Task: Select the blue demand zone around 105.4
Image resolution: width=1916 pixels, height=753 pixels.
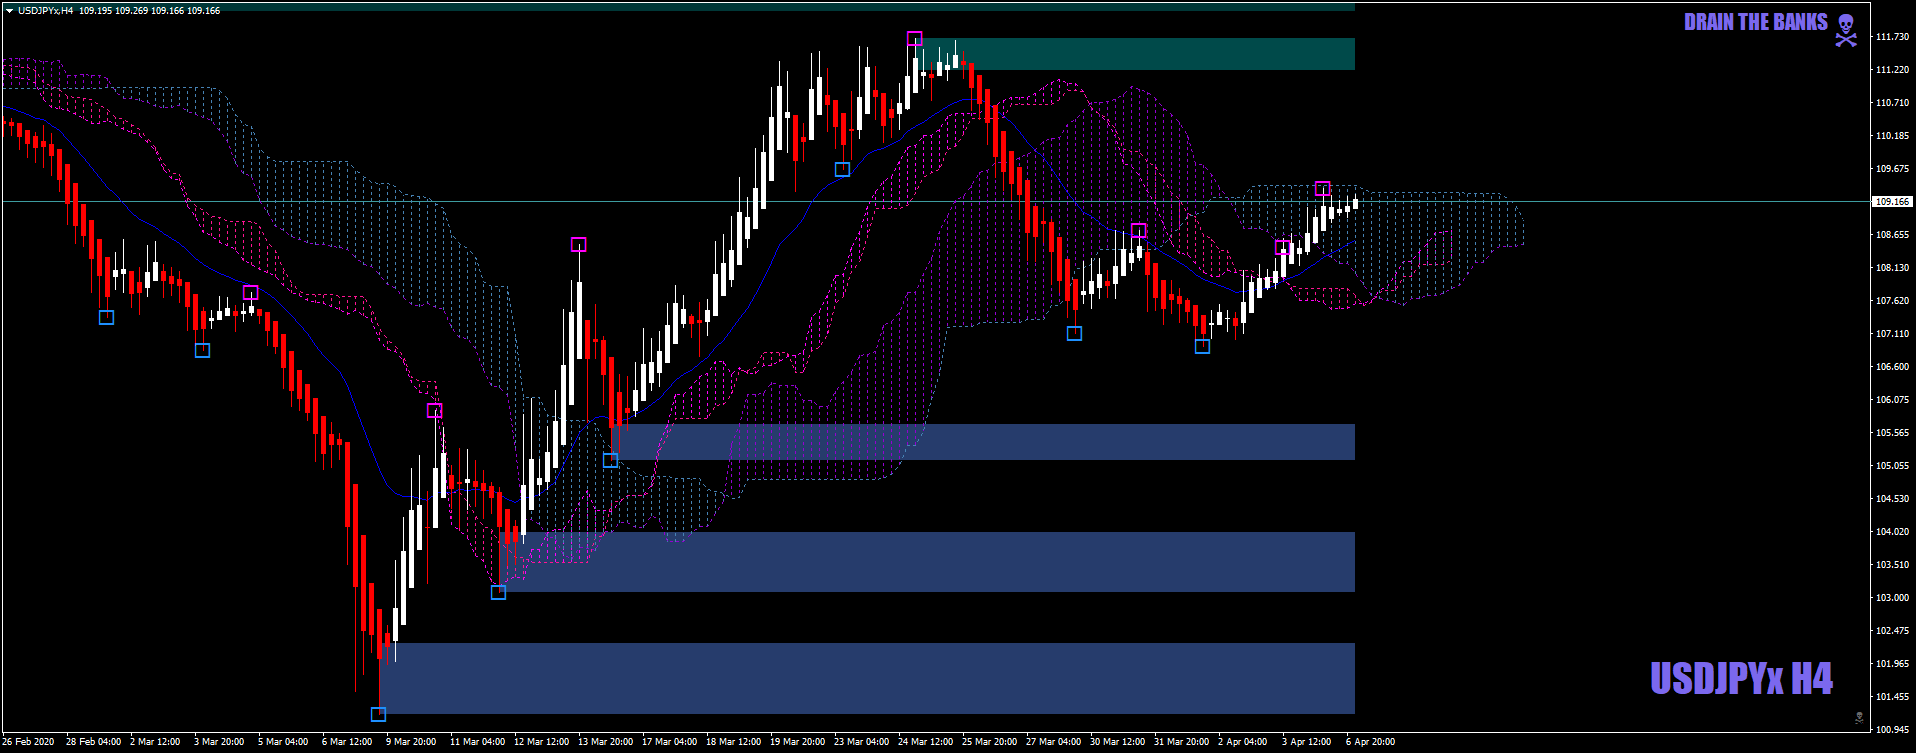Action: (x=983, y=442)
